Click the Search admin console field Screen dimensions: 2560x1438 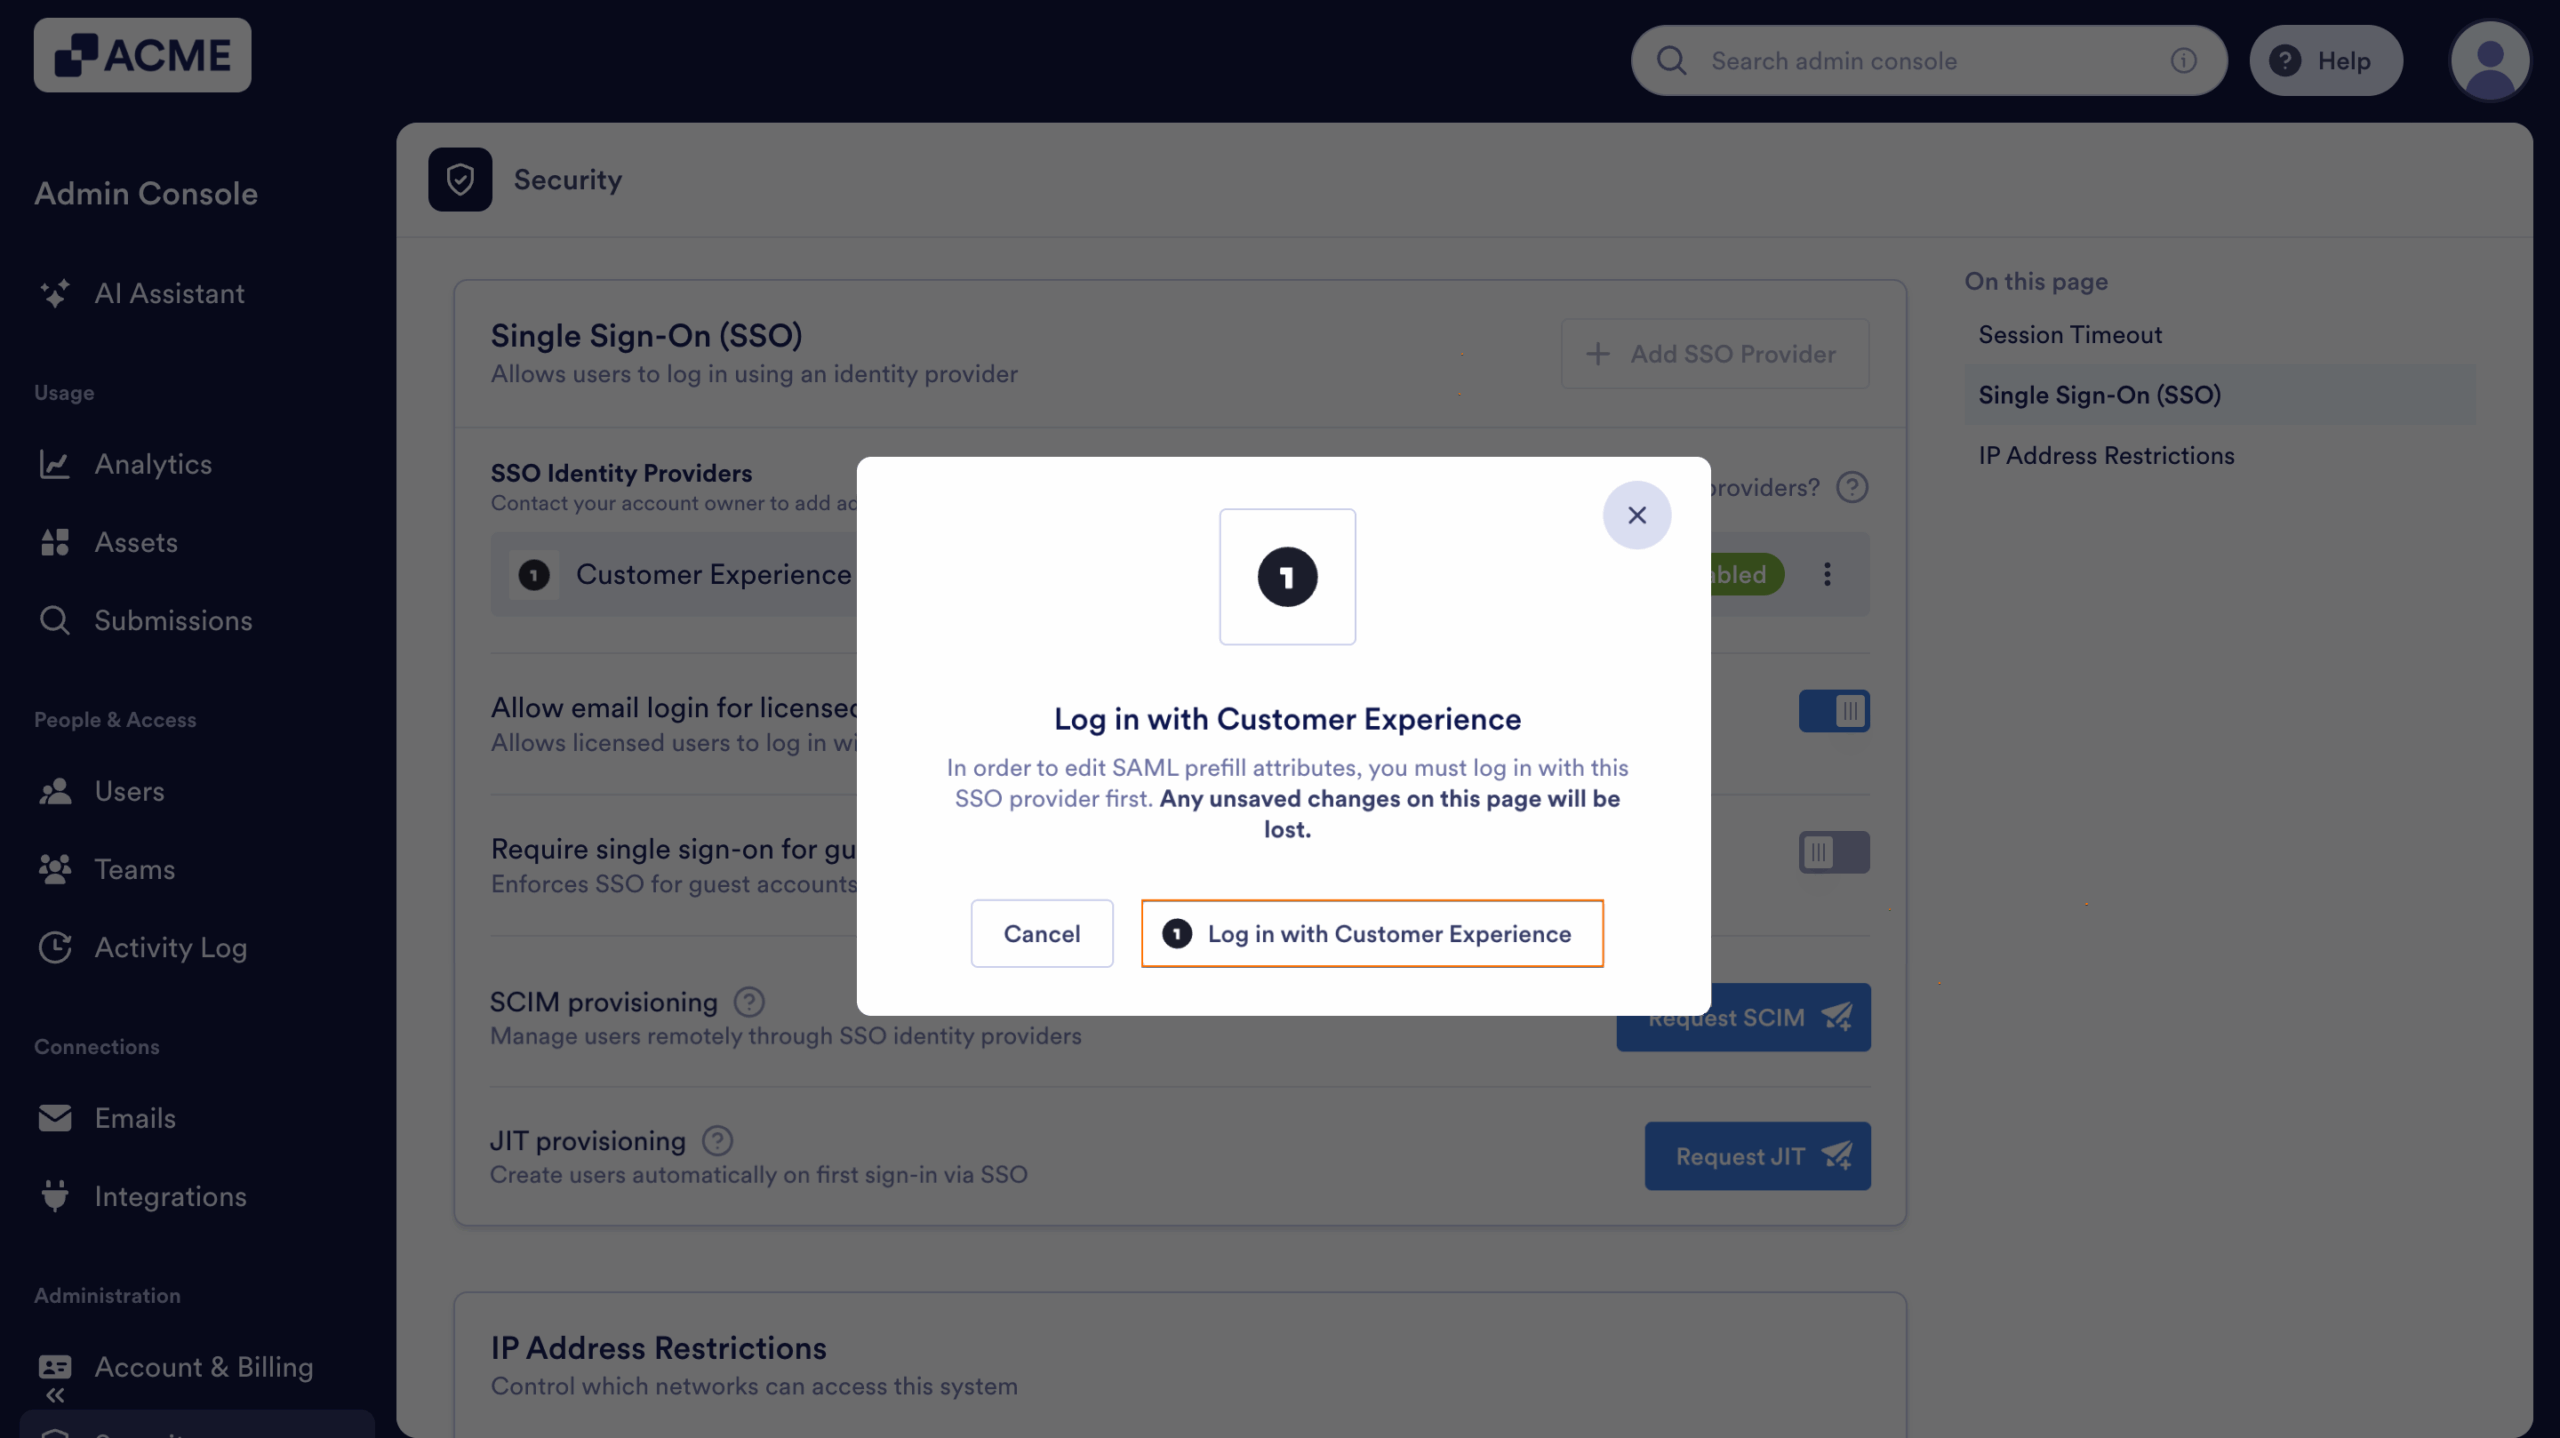1920,61
